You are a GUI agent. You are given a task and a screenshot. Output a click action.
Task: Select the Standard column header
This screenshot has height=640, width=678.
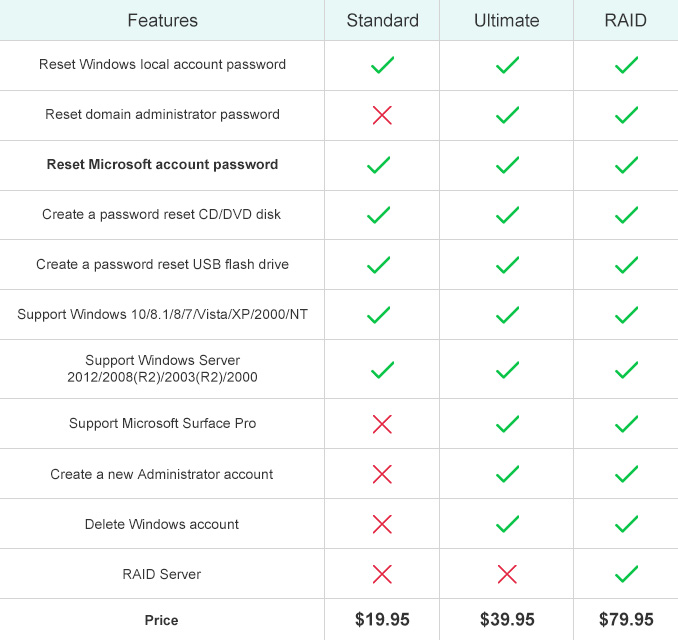382,20
